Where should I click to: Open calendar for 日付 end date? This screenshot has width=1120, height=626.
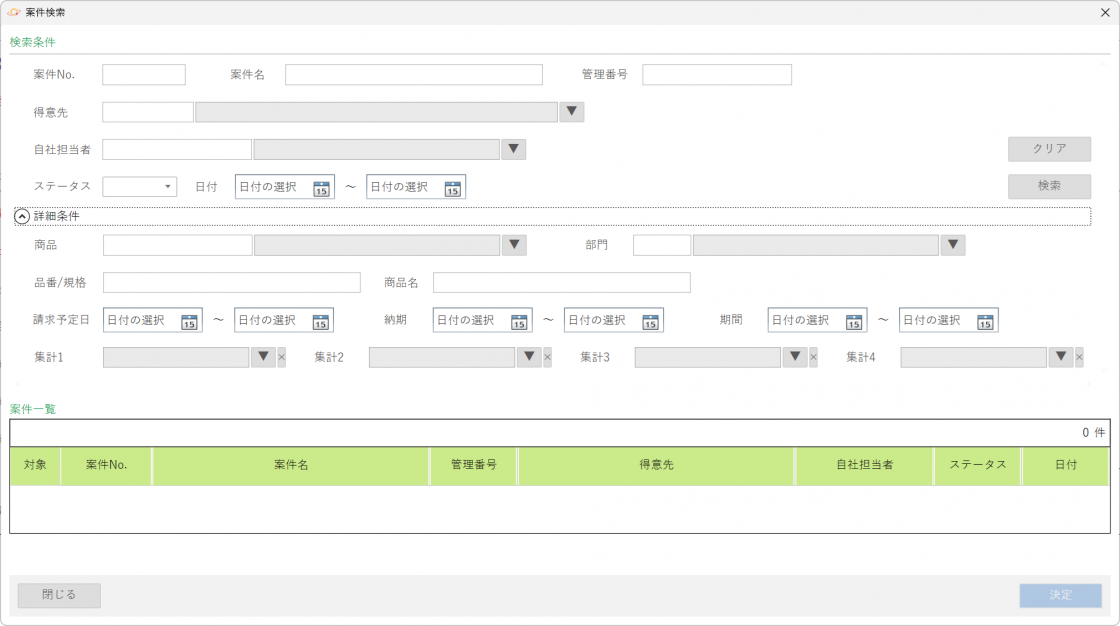(x=452, y=188)
